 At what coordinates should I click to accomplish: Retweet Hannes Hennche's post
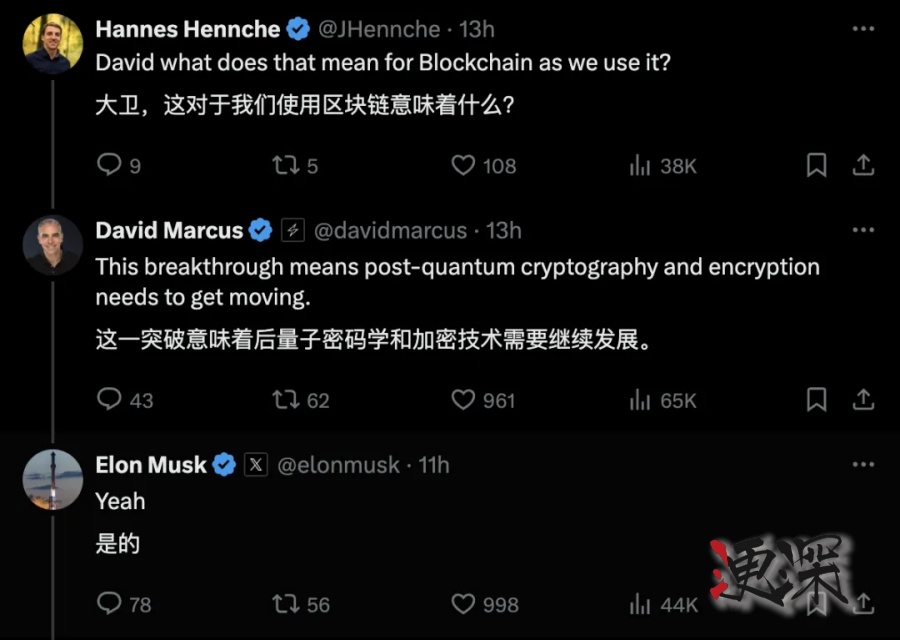coord(286,165)
